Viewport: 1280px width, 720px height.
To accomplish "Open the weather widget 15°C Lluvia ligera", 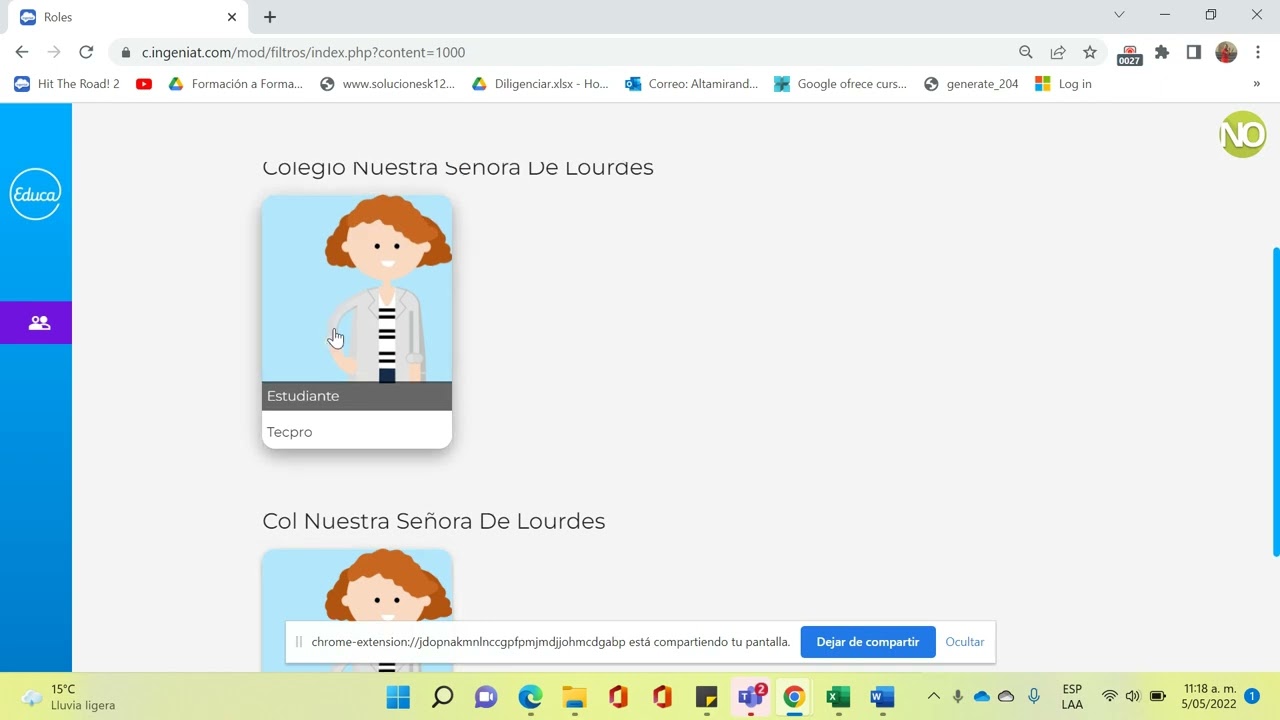I will coord(70,697).
